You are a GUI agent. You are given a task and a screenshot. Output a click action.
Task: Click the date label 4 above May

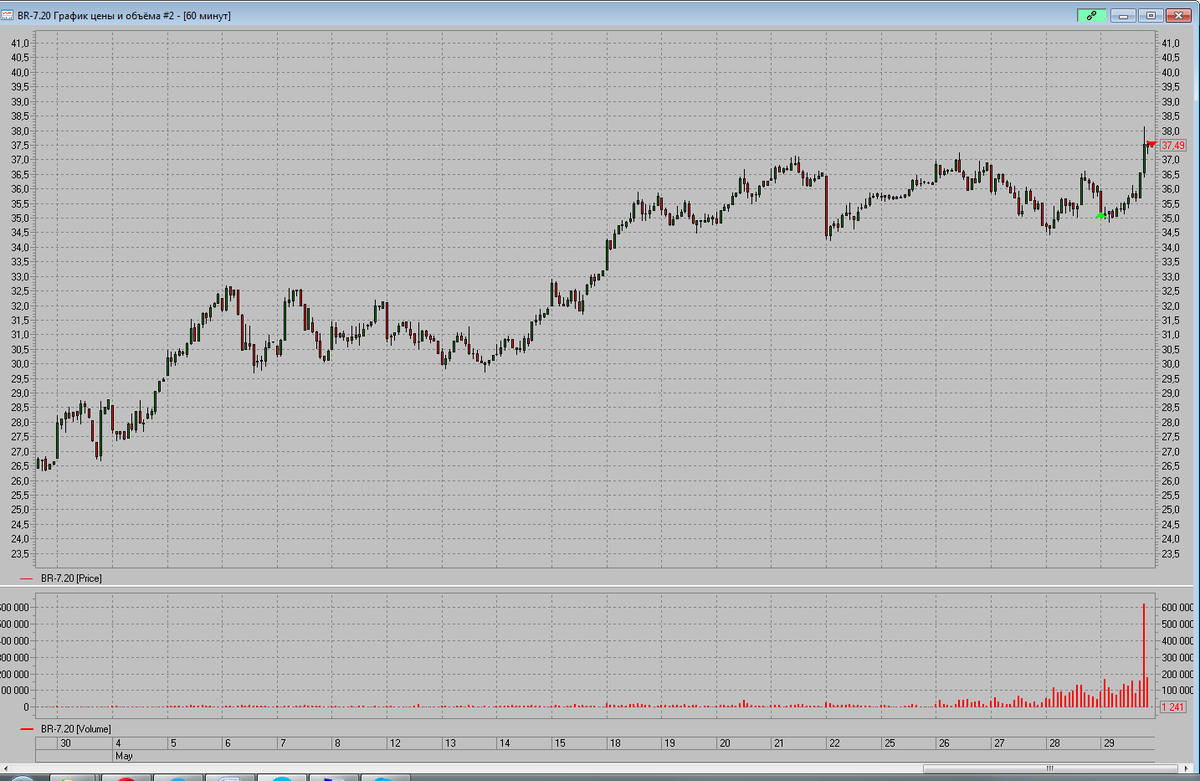point(118,743)
